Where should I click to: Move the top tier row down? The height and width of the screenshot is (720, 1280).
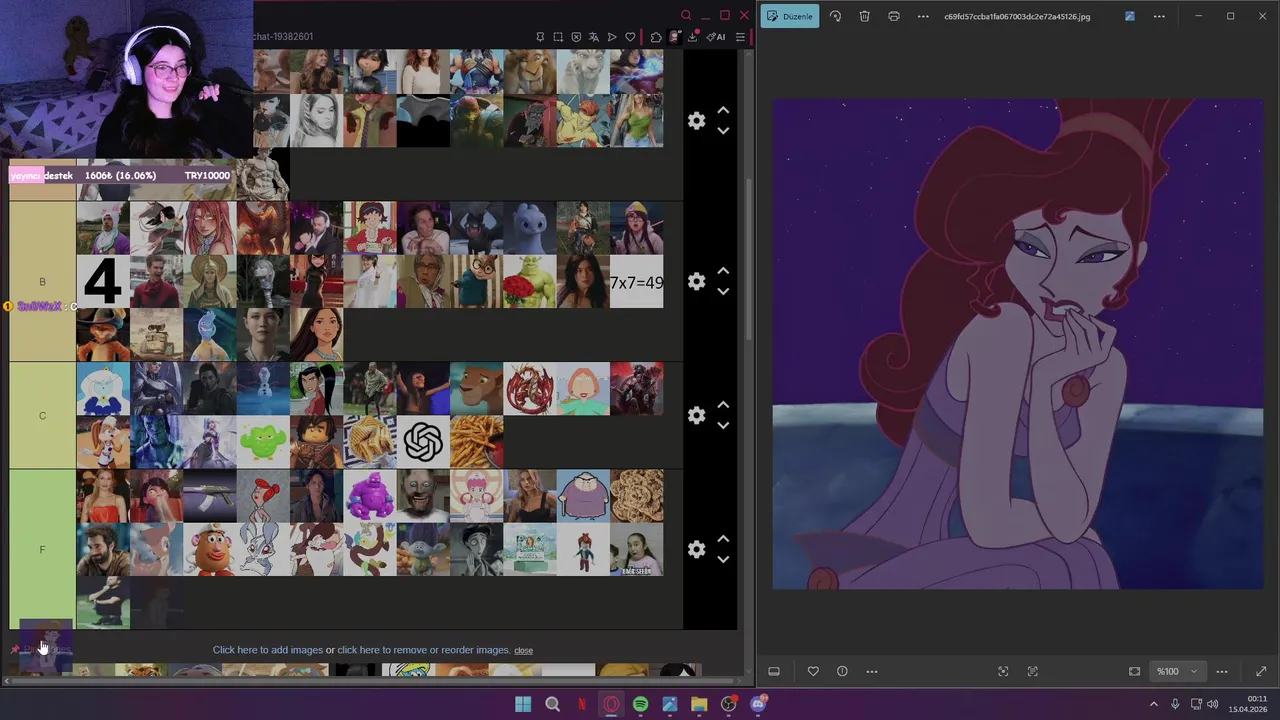[723, 131]
